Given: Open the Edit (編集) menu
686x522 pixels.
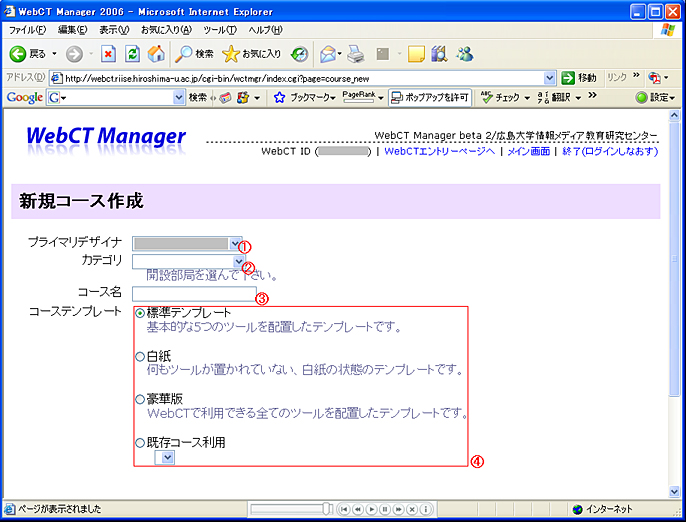Looking at the screenshot, I should (72, 30).
